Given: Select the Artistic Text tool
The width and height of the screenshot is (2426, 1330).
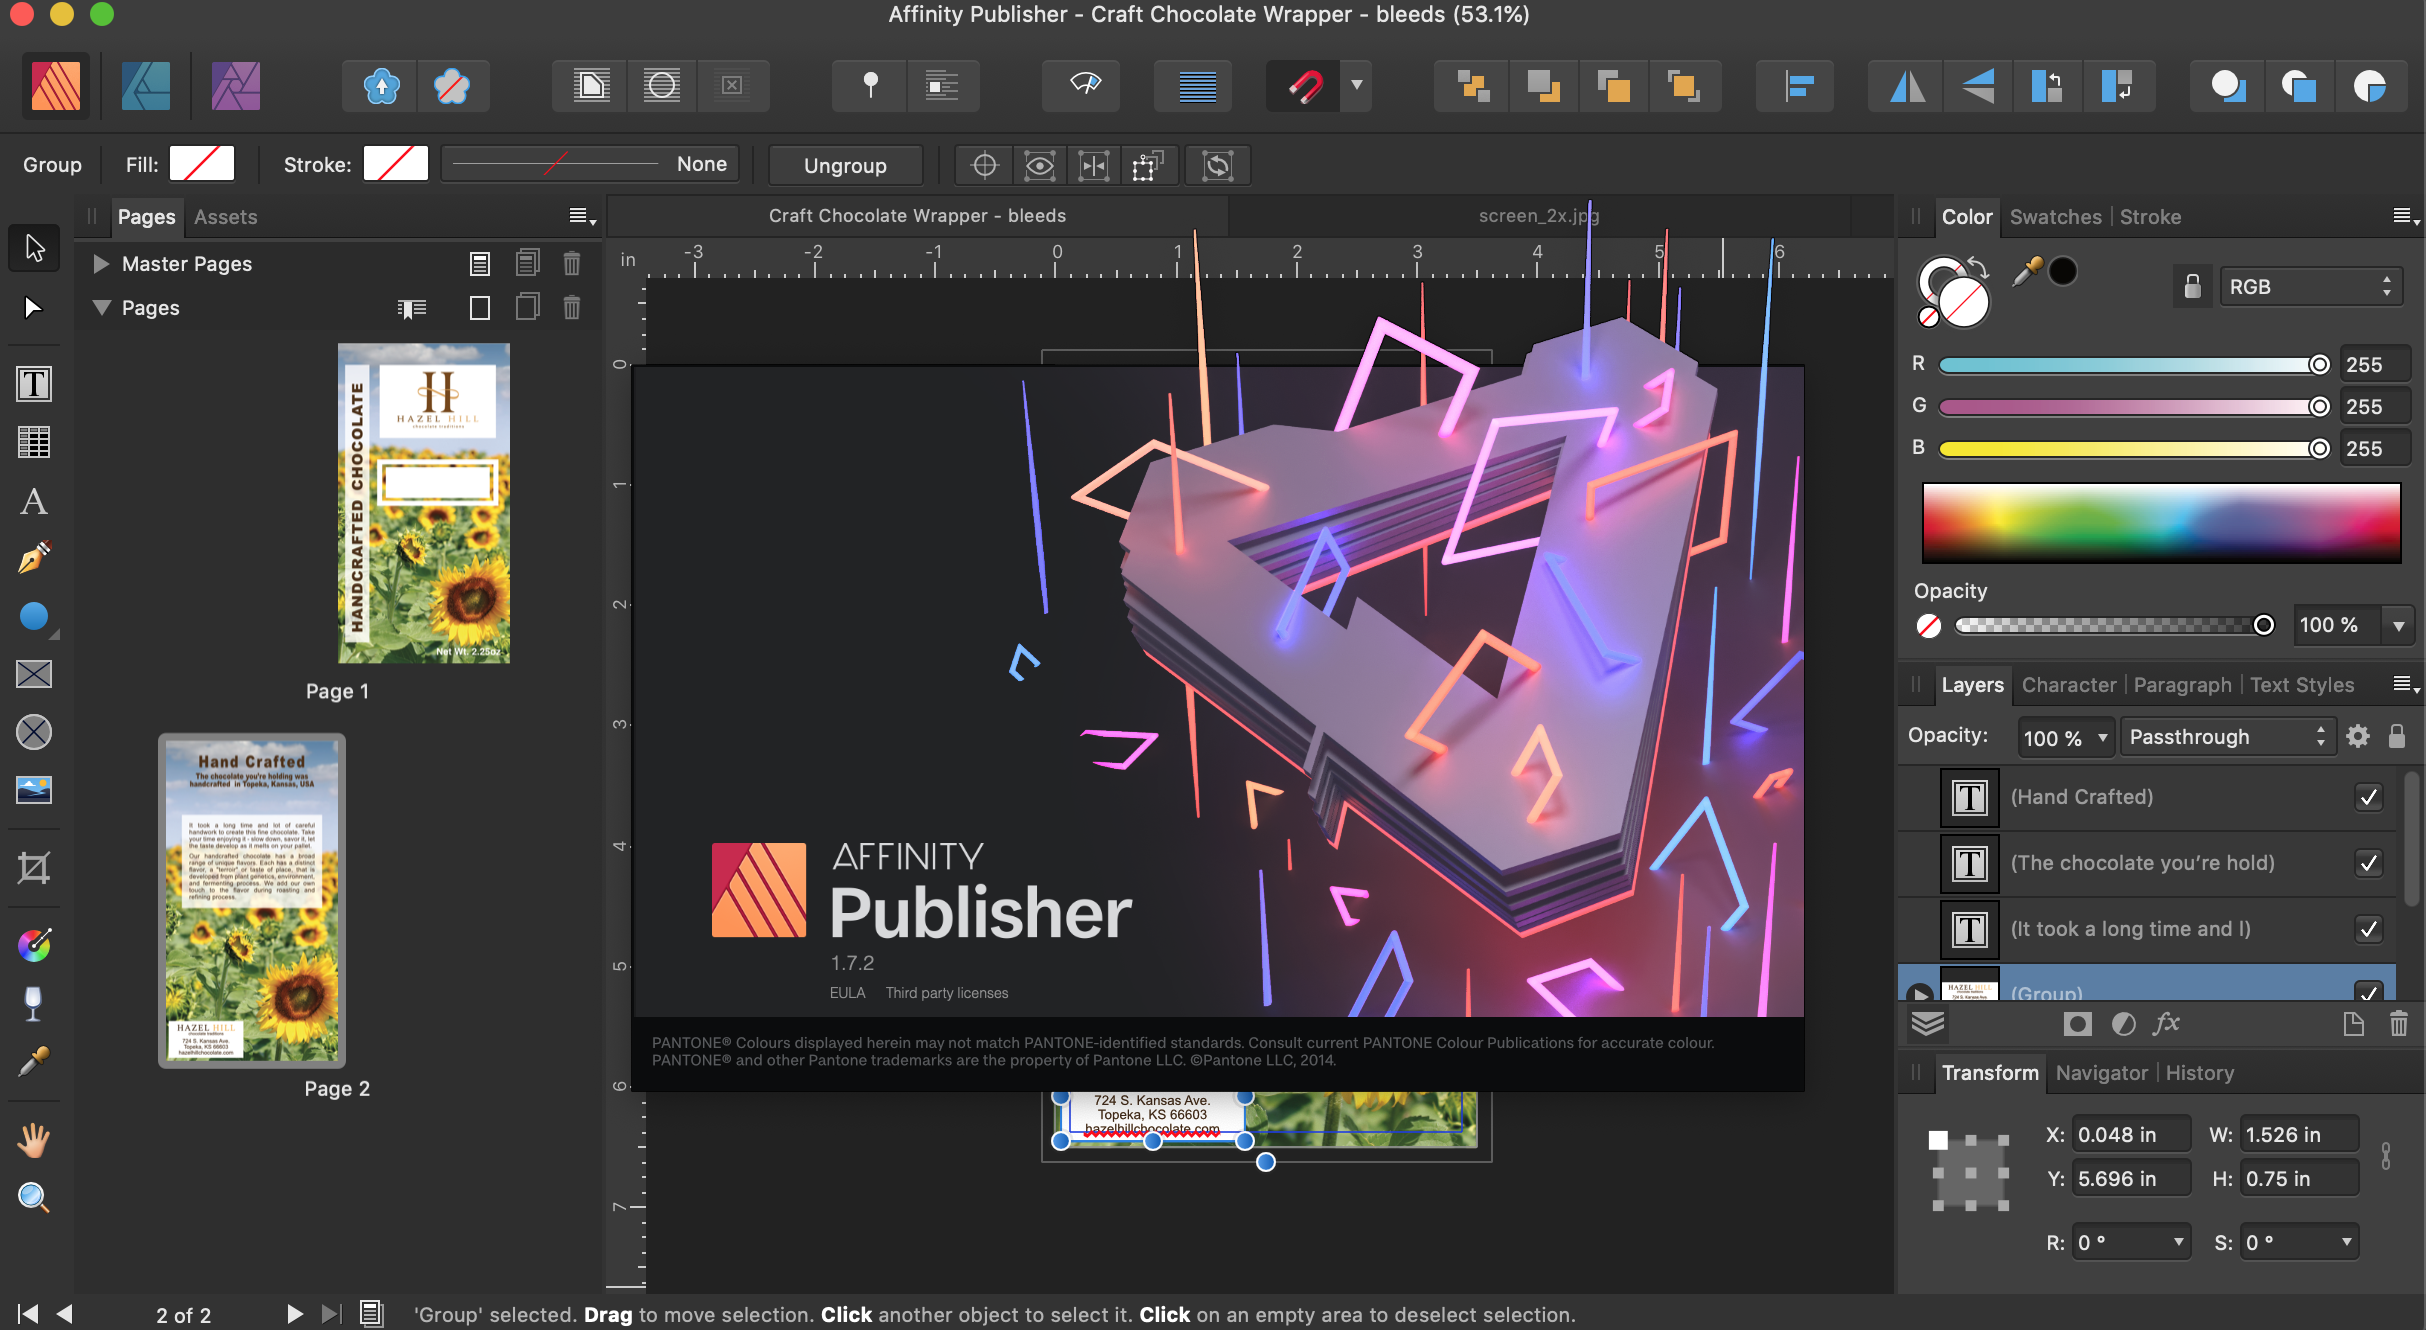Looking at the screenshot, I should [34, 501].
